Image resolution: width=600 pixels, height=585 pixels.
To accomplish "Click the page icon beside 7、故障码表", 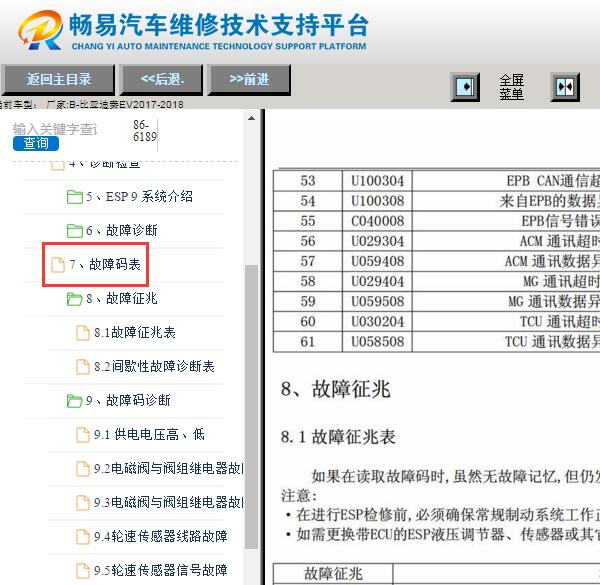I will [58, 265].
